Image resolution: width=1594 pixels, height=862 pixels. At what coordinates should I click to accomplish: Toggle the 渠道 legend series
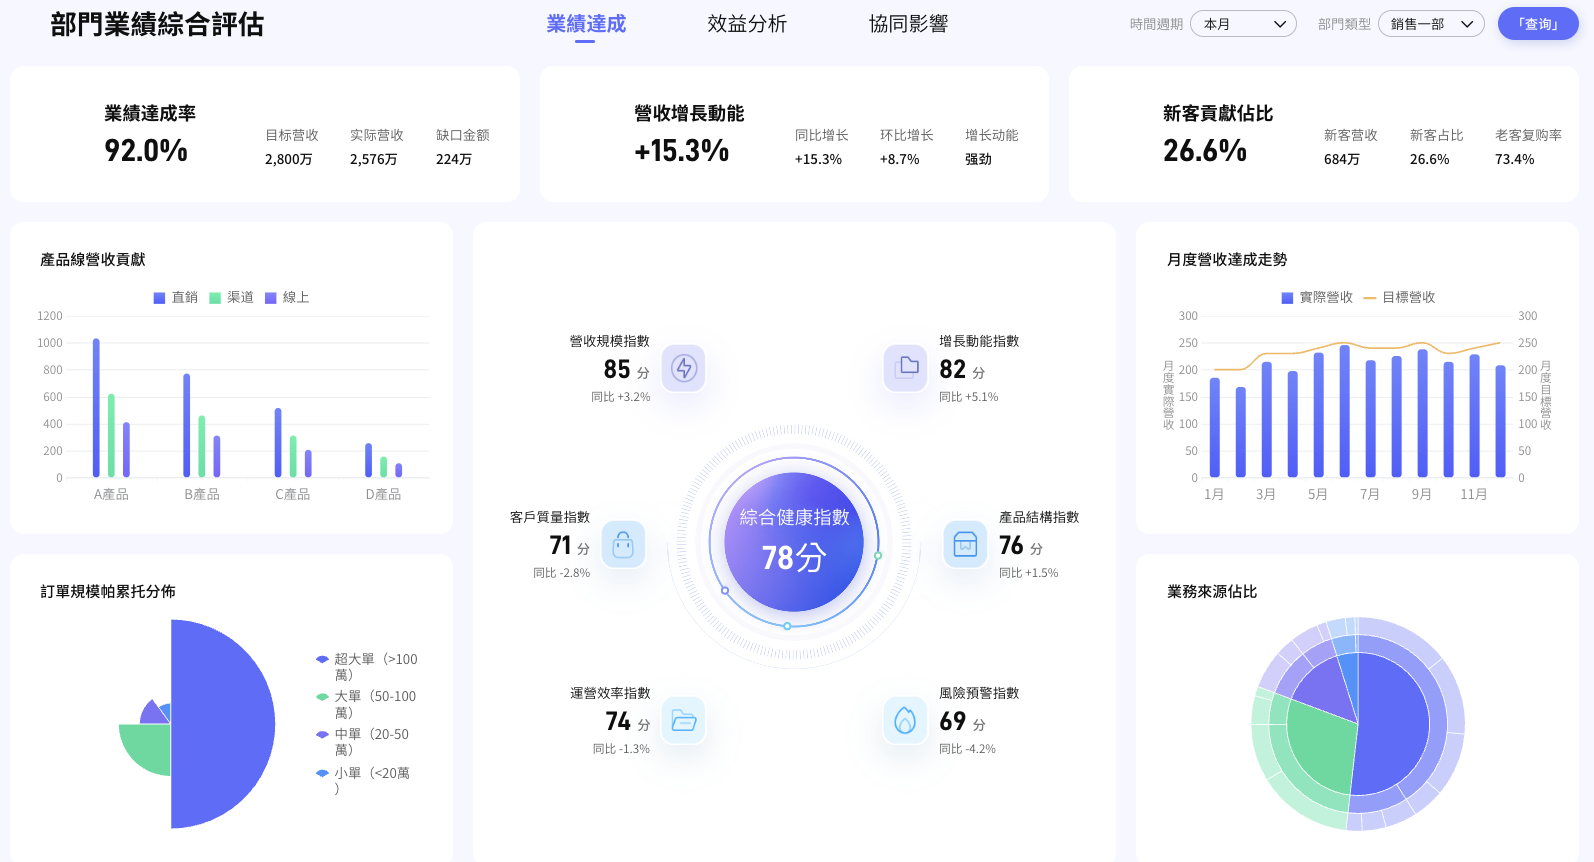[231, 297]
